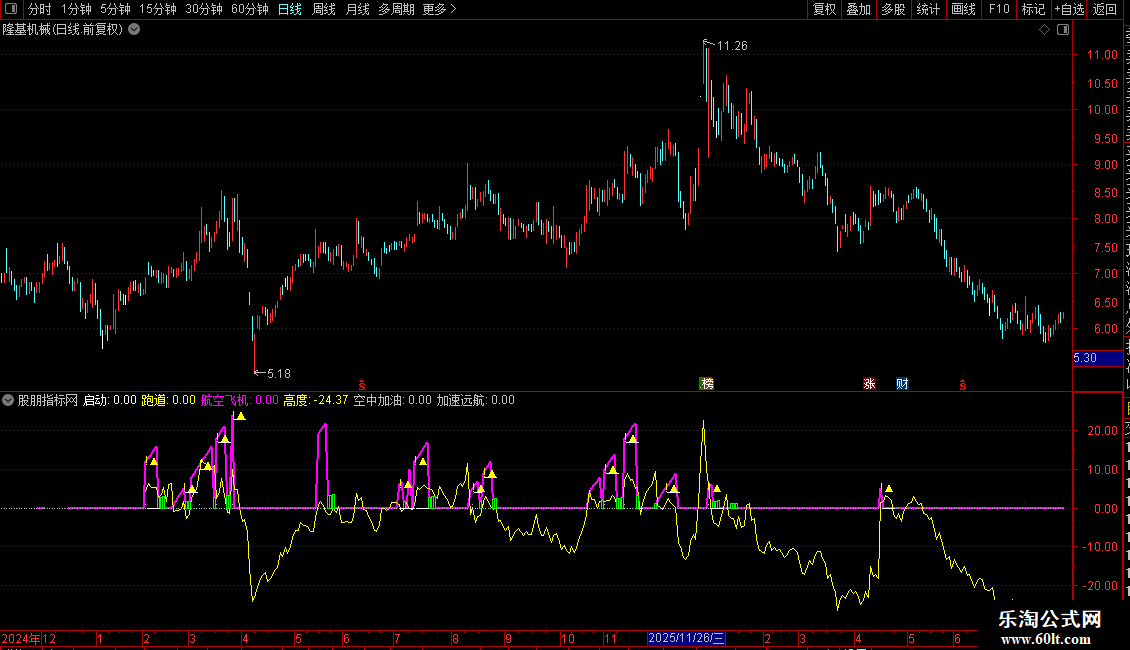This screenshot has height=650, width=1130.
Task: Open F10 company information
Action: click(999, 9)
